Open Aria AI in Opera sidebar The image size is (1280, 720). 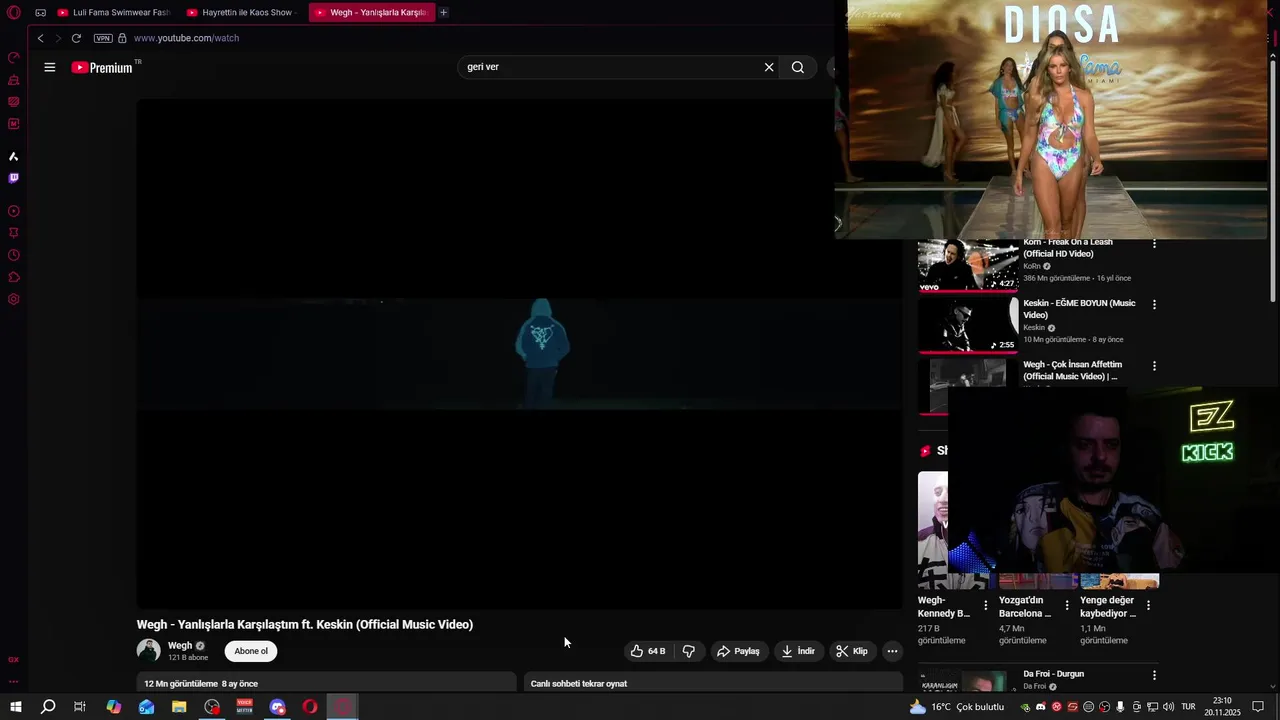pos(14,157)
